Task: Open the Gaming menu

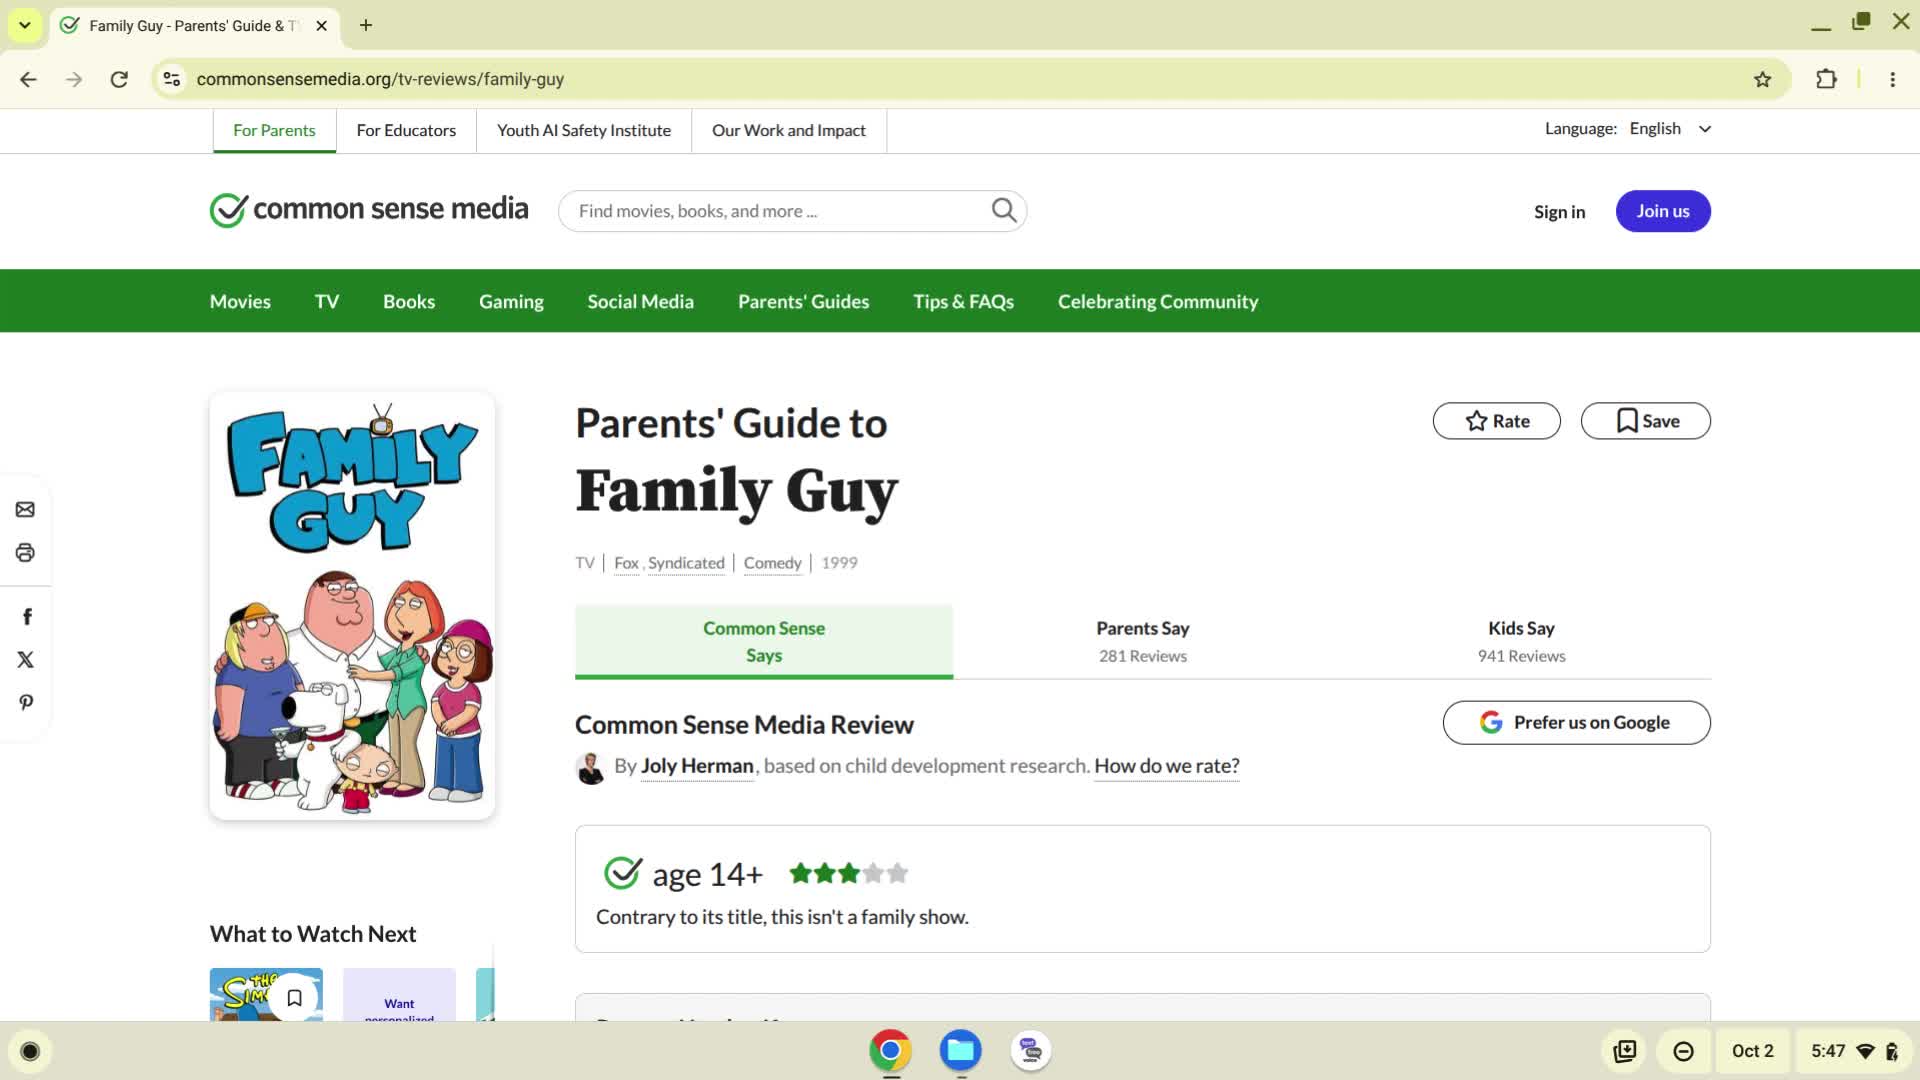Action: pyautogui.click(x=511, y=301)
